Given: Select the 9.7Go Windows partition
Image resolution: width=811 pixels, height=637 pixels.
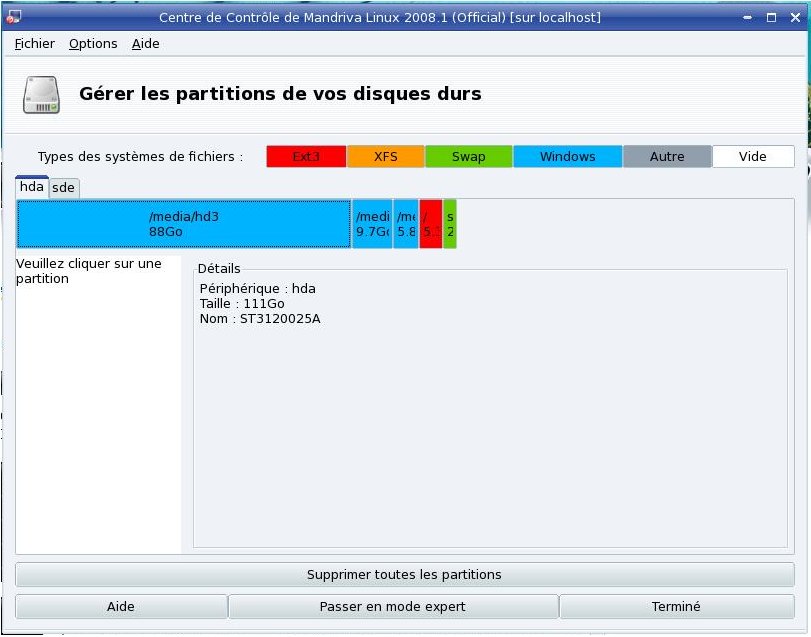Looking at the screenshot, I should pos(372,224).
